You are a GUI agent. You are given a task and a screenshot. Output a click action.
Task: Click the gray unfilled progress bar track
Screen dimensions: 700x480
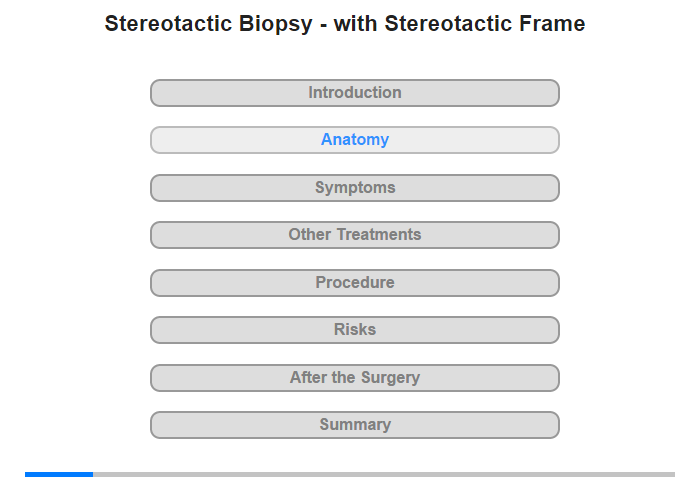click(x=384, y=474)
